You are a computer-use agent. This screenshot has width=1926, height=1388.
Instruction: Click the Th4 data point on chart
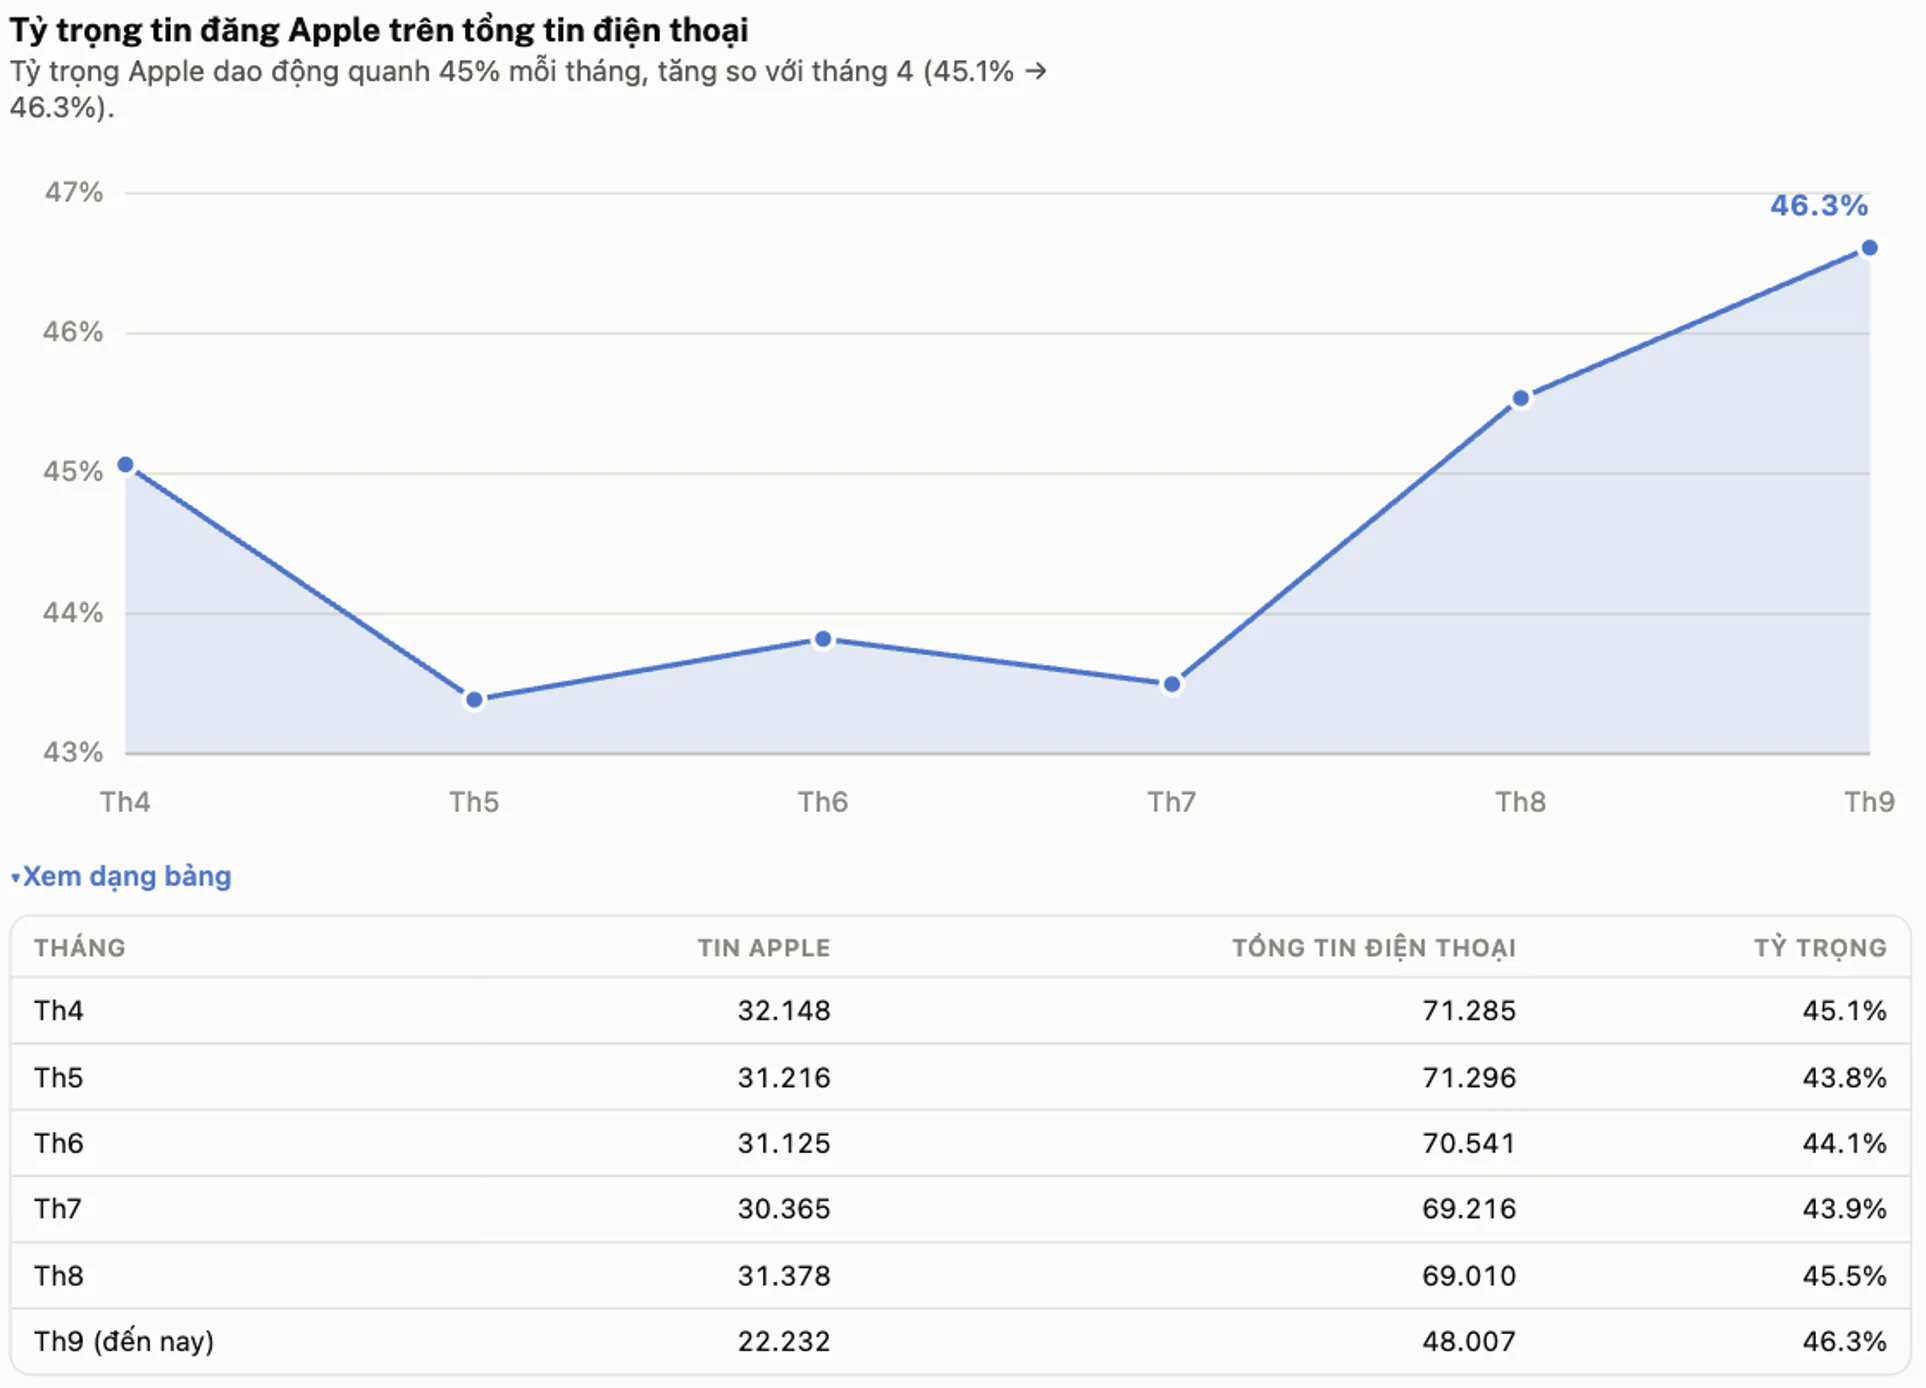pyautogui.click(x=126, y=465)
